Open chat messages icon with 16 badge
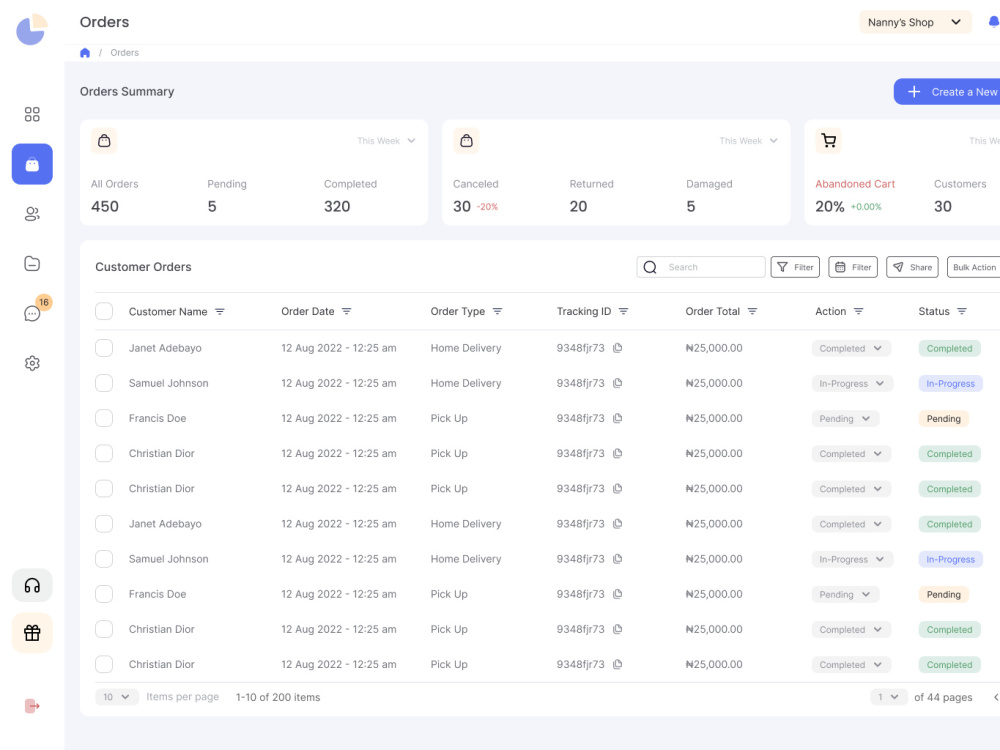The height and width of the screenshot is (750, 1000). point(33,312)
